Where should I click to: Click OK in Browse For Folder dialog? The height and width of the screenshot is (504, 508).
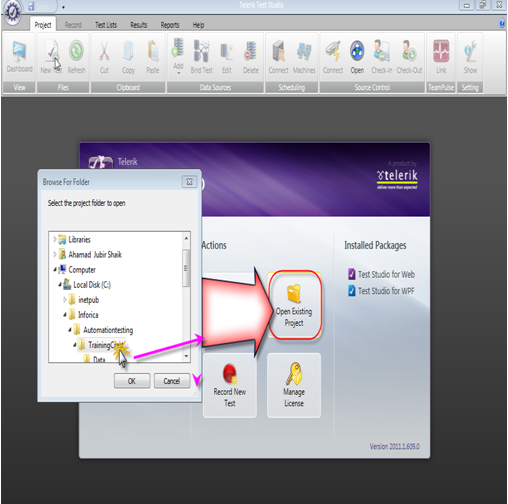click(x=132, y=381)
